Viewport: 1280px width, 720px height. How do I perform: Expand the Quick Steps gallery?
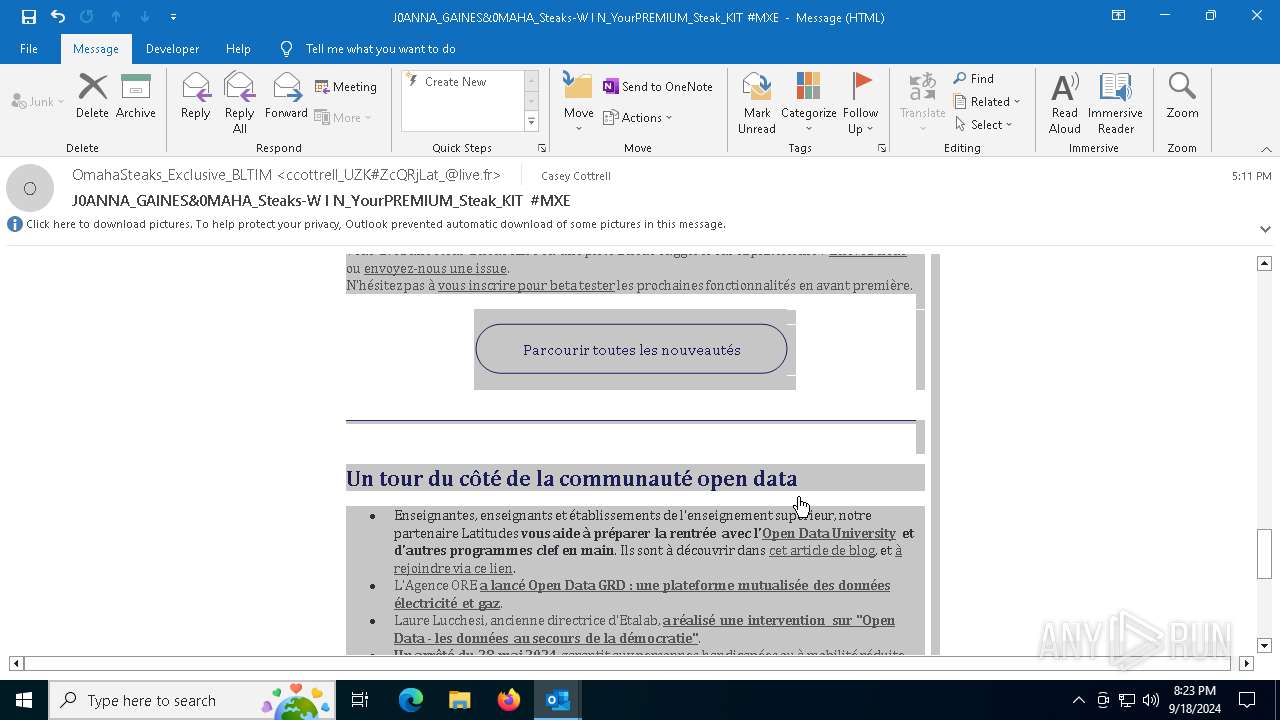click(531, 122)
